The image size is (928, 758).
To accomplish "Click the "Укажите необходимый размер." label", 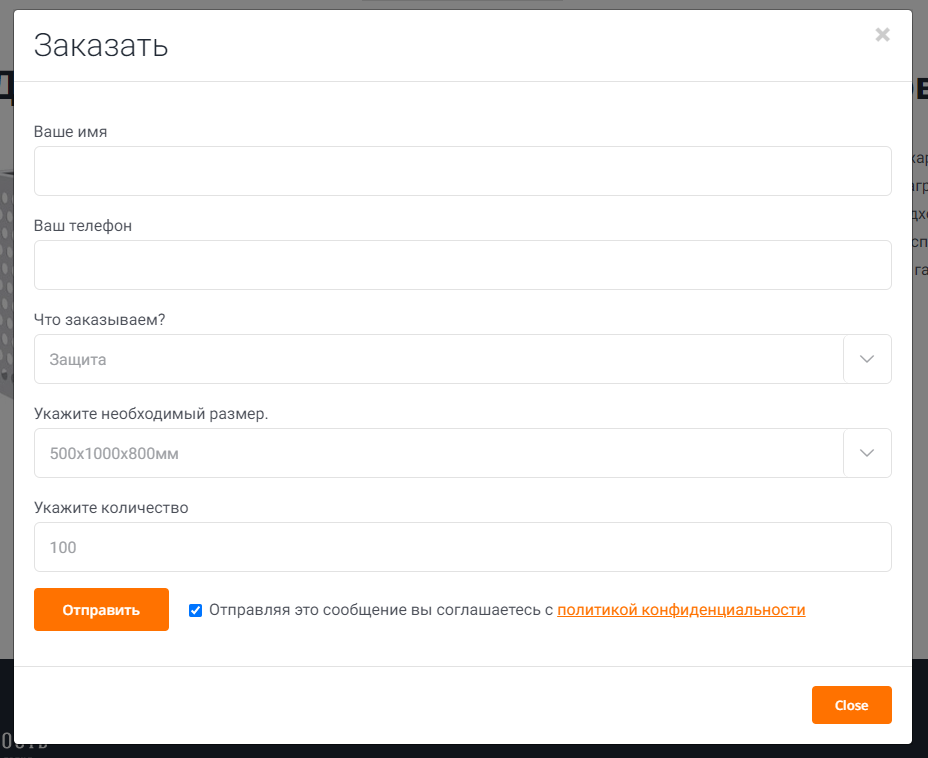I will pos(151,414).
